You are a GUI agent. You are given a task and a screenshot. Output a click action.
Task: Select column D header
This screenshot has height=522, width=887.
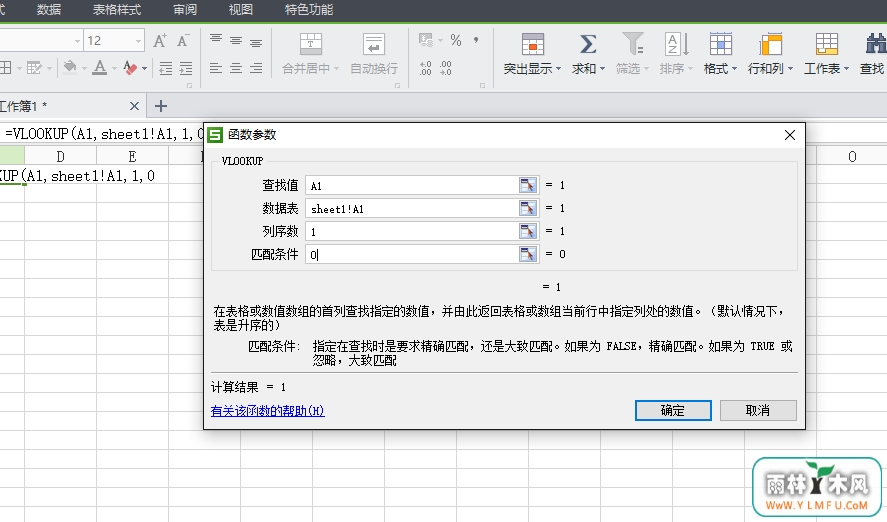[61, 156]
